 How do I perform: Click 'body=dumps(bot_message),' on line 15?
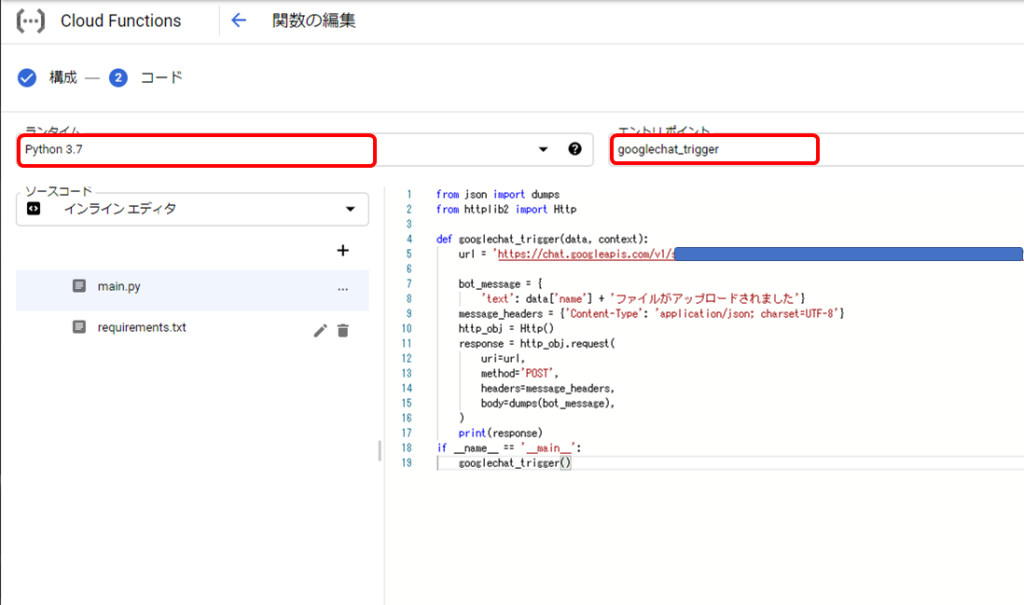[548, 404]
